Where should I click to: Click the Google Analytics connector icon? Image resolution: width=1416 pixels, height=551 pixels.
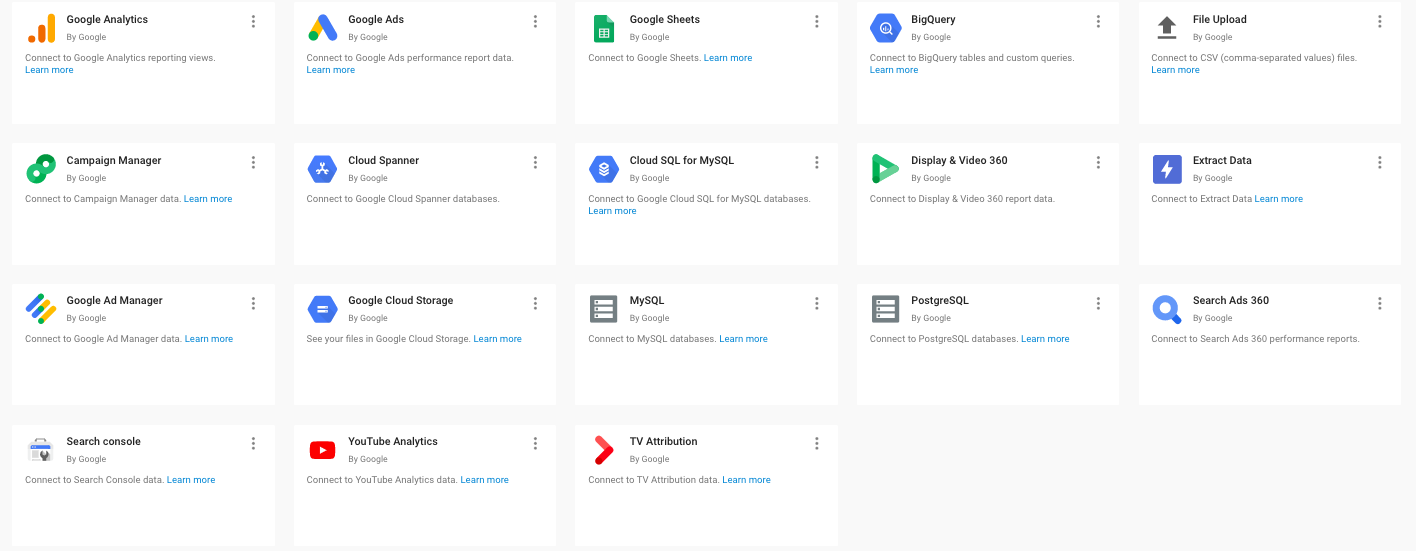pos(41,28)
